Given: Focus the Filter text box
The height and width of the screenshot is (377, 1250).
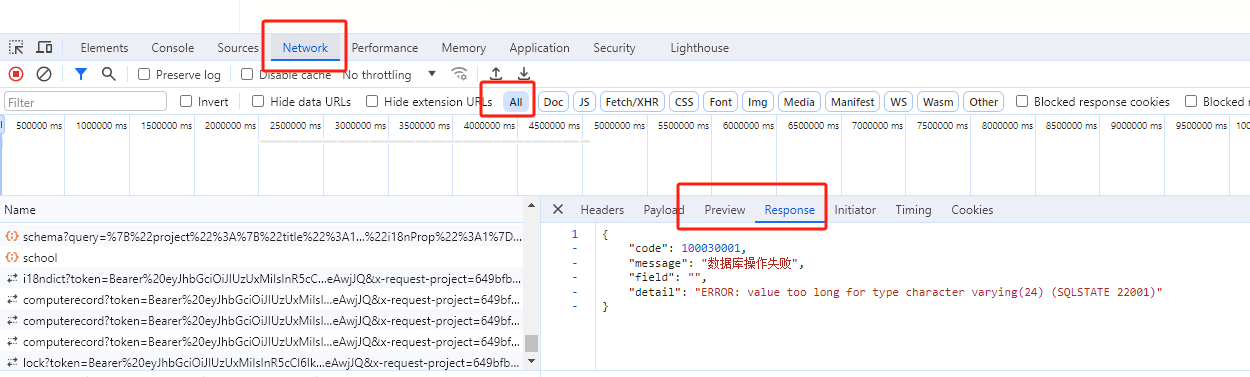Looking at the screenshot, I should point(86,102).
